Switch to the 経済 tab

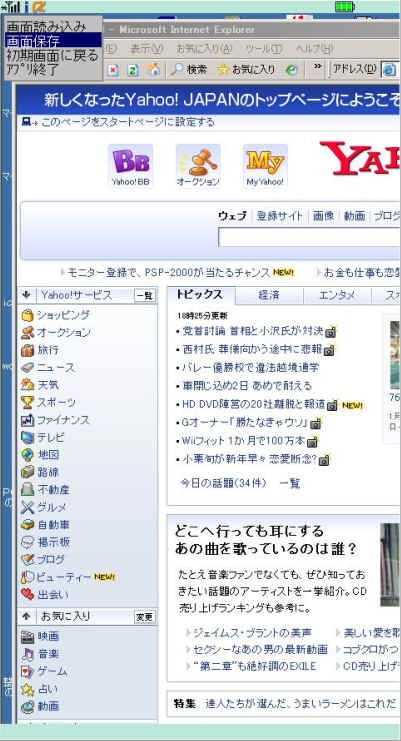tap(269, 296)
